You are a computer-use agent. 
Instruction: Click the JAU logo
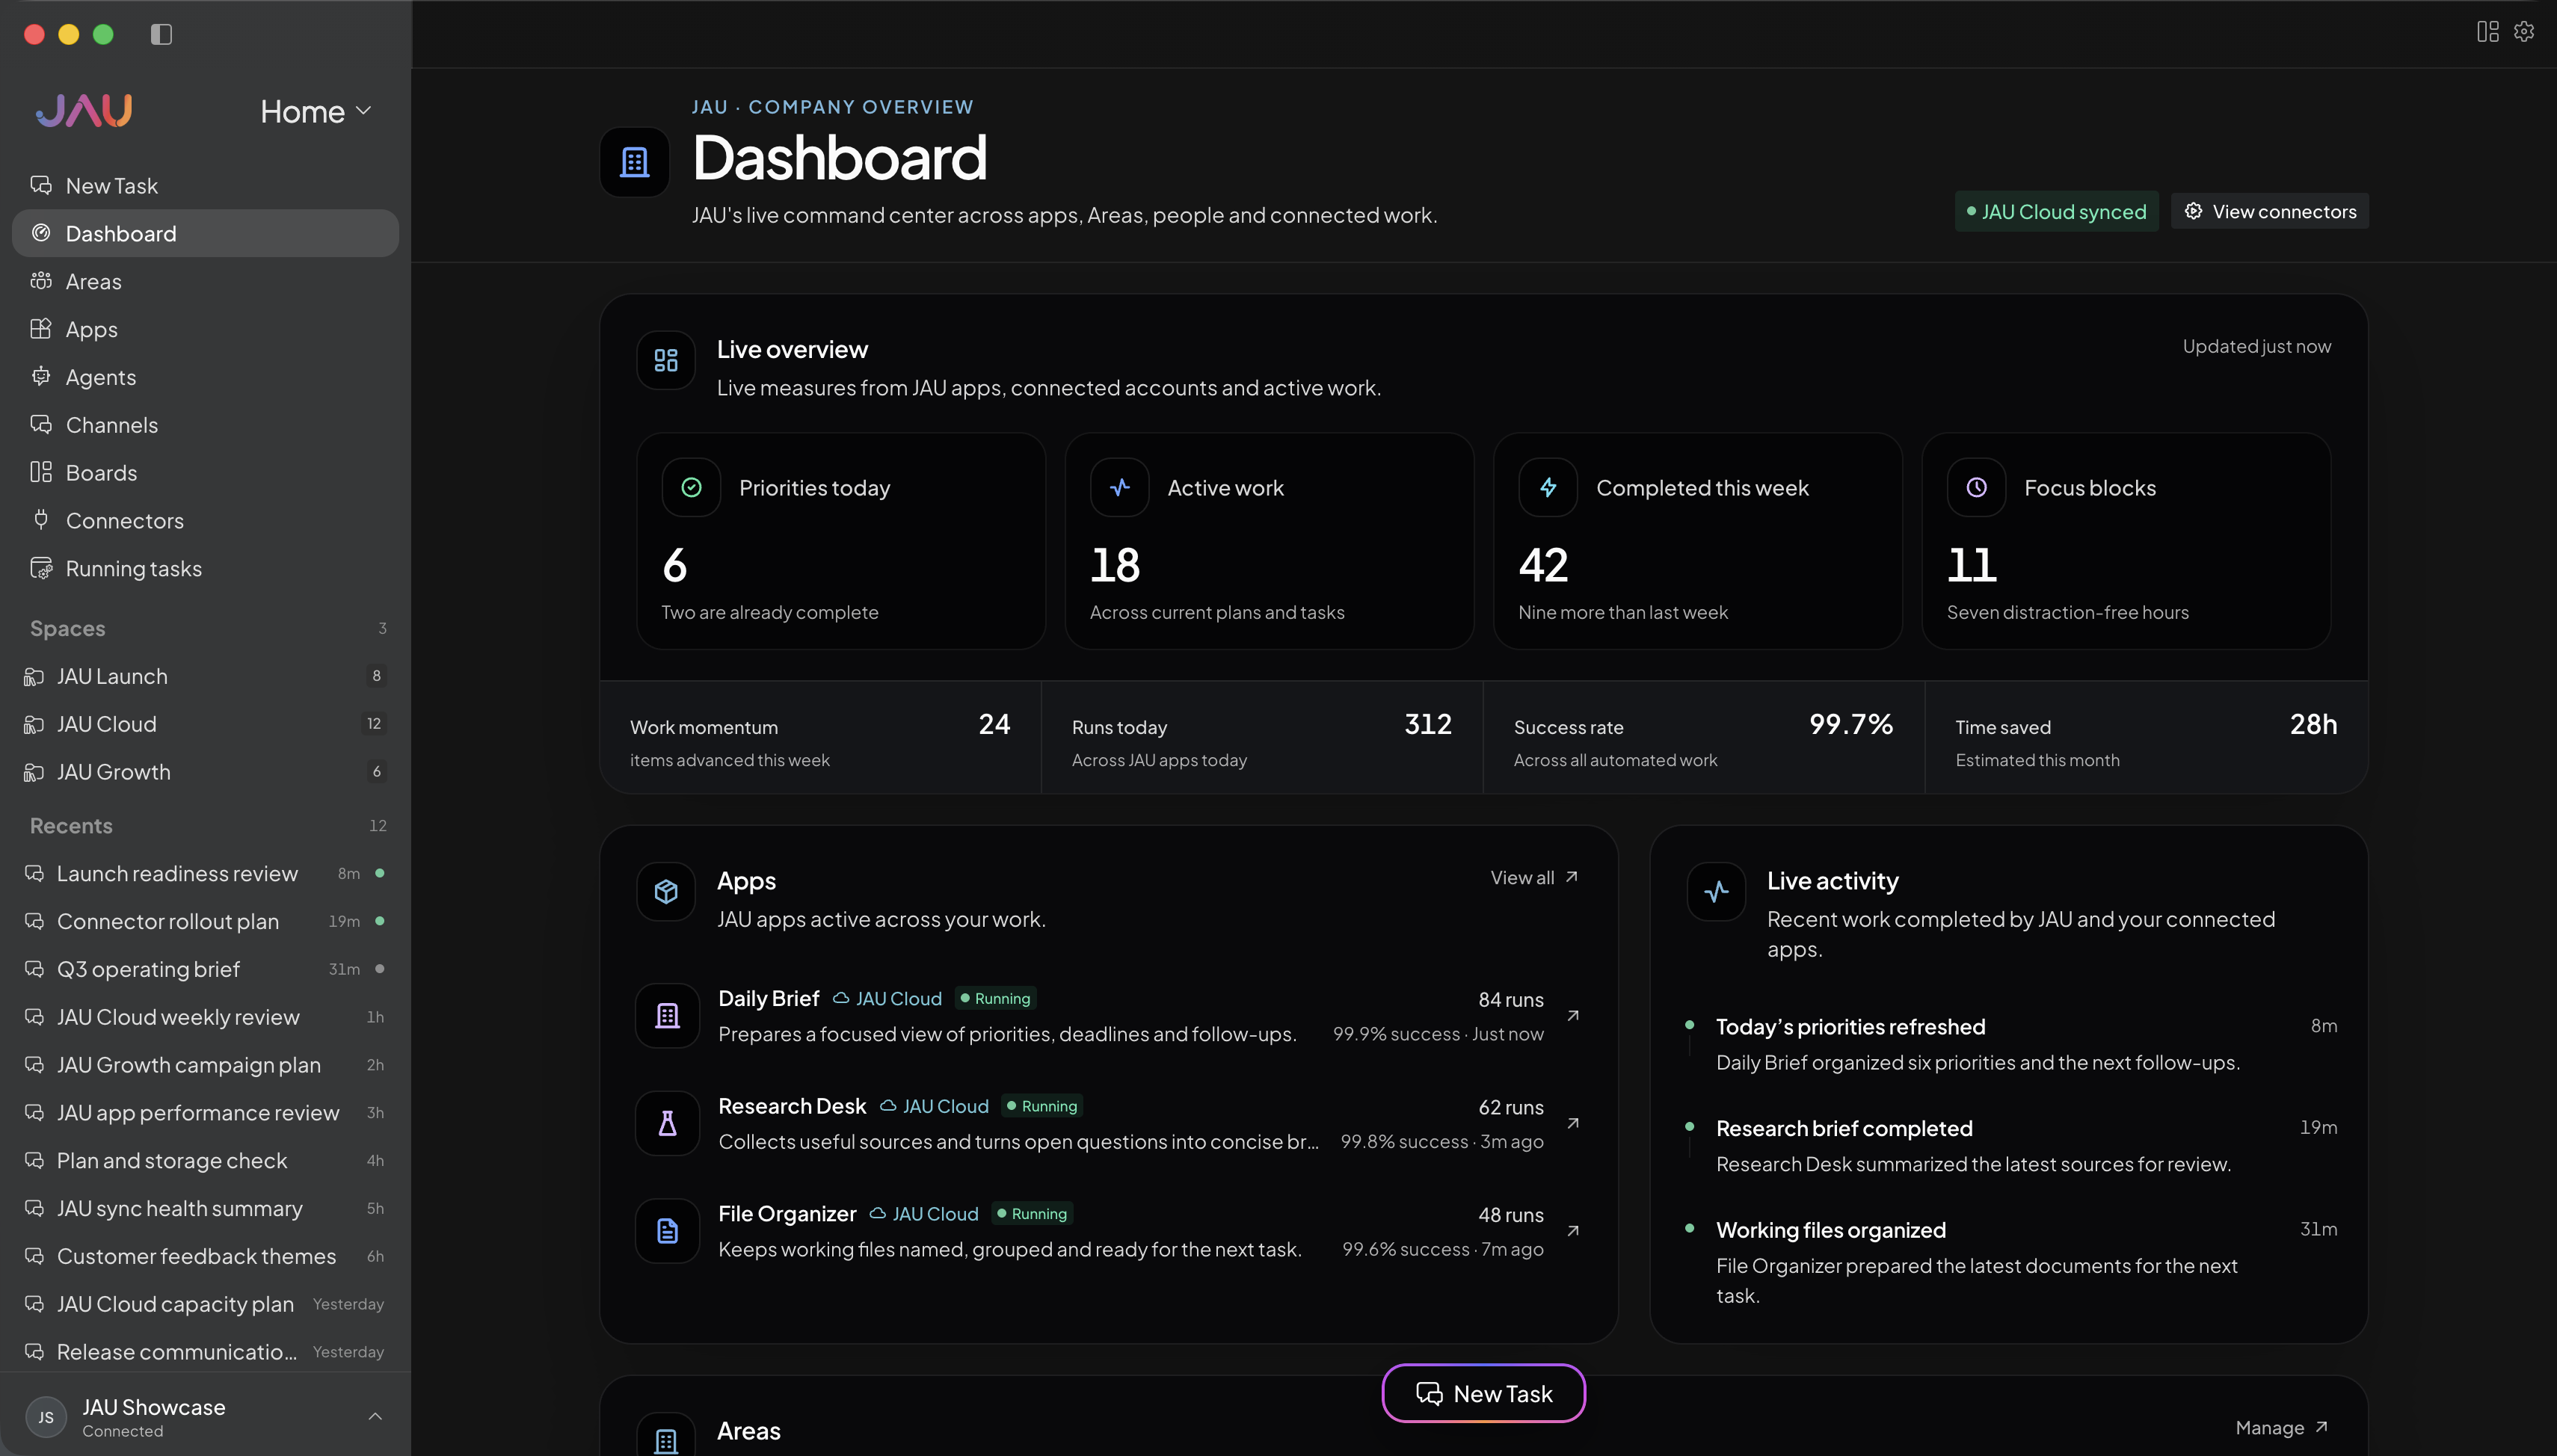coord(84,110)
